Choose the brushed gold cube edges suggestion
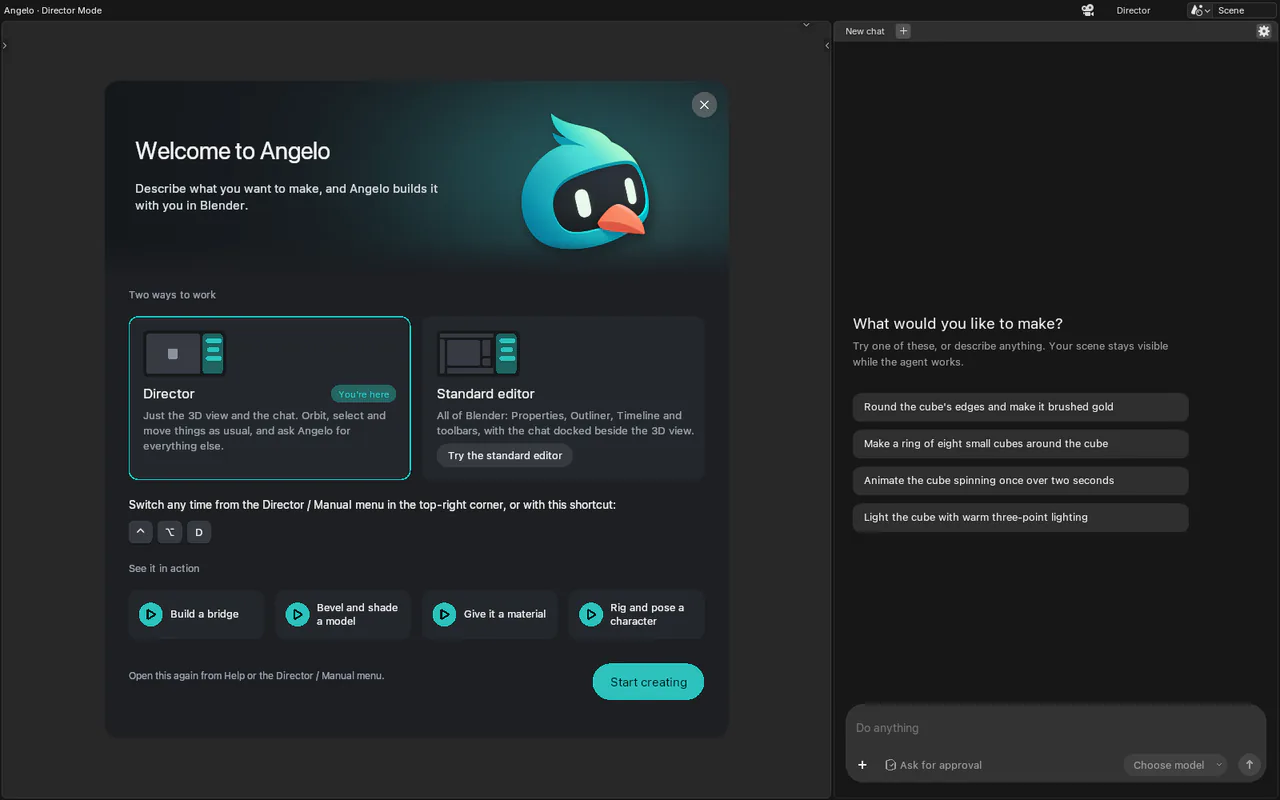Image resolution: width=1280 pixels, height=800 pixels. (x=1020, y=407)
